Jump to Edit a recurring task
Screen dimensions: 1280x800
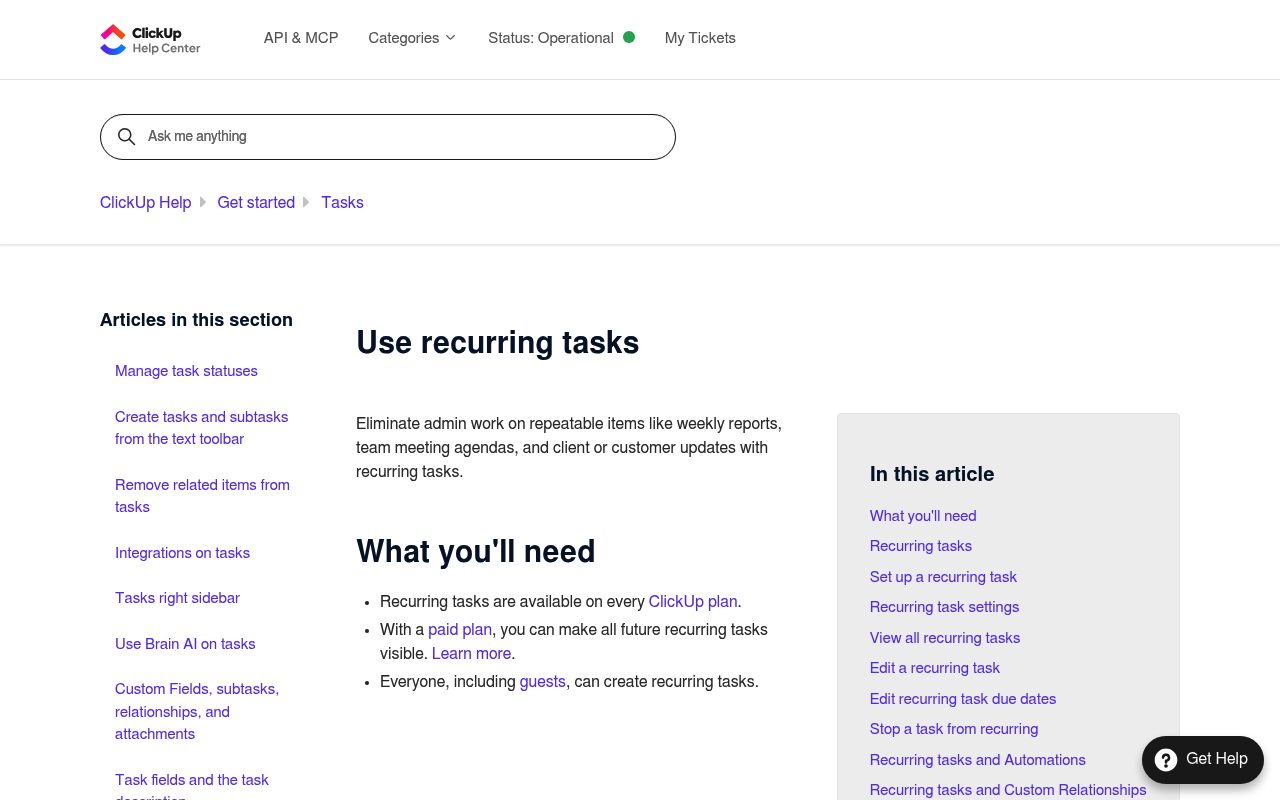pos(935,668)
